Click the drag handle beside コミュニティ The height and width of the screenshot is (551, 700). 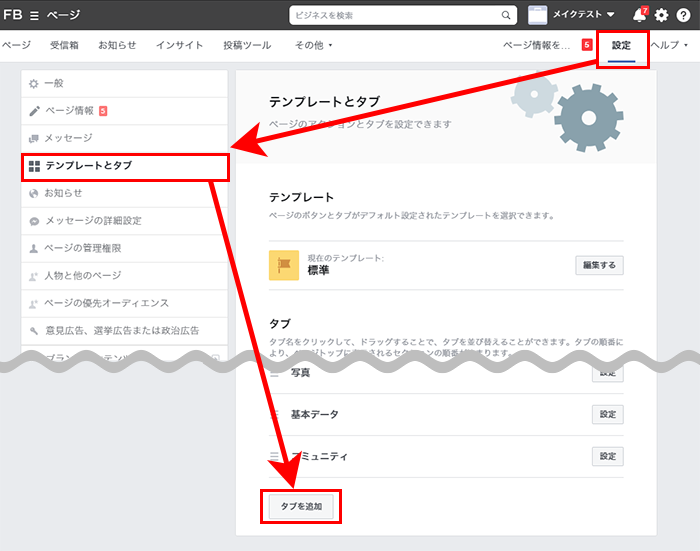pyautogui.click(x=274, y=456)
